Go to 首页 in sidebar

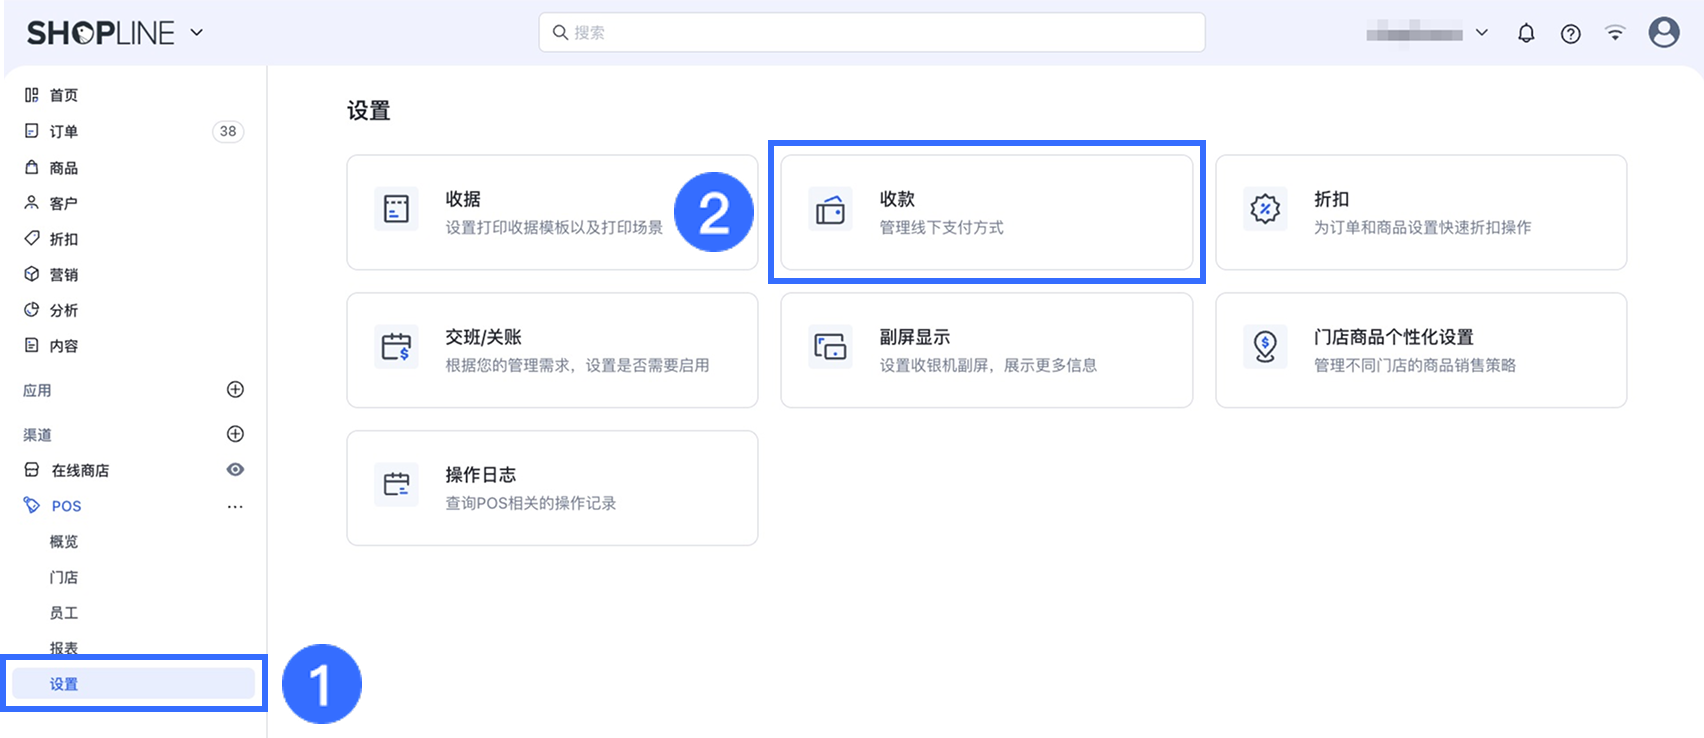(64, 95)
